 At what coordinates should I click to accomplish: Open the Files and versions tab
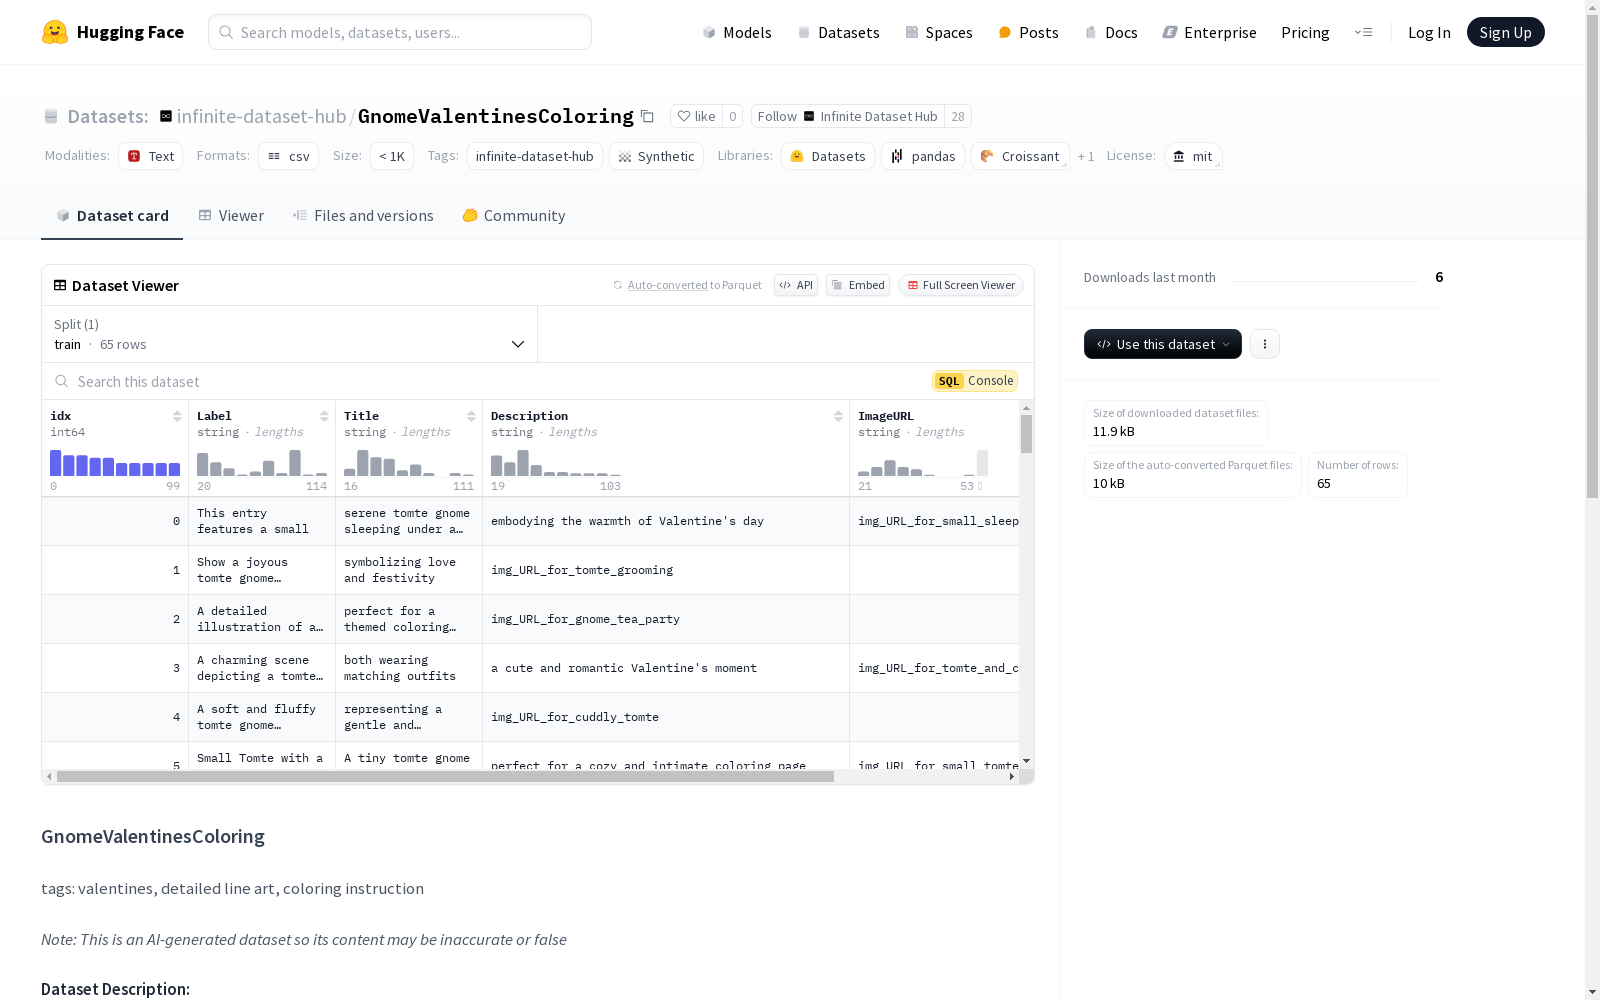363,216
